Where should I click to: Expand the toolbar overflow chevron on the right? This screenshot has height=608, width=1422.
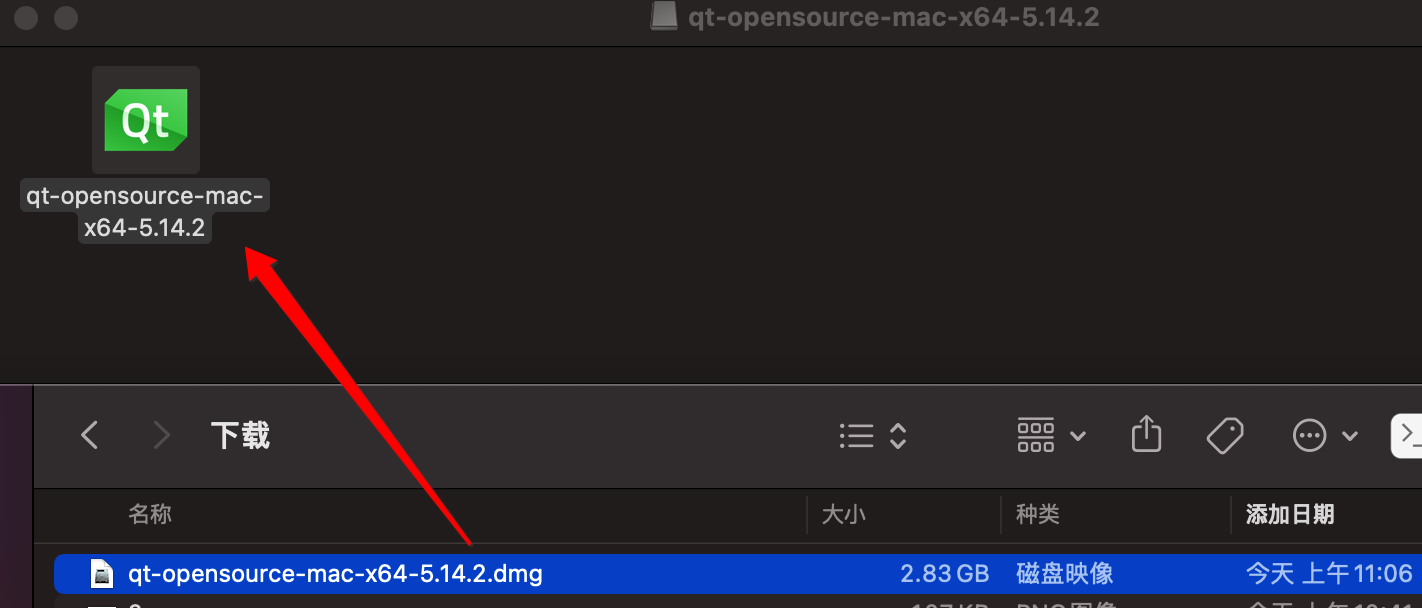pos(1407,434)
